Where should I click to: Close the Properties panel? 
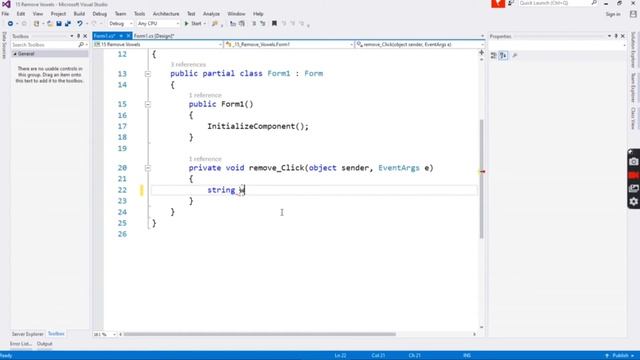point(623,36)
